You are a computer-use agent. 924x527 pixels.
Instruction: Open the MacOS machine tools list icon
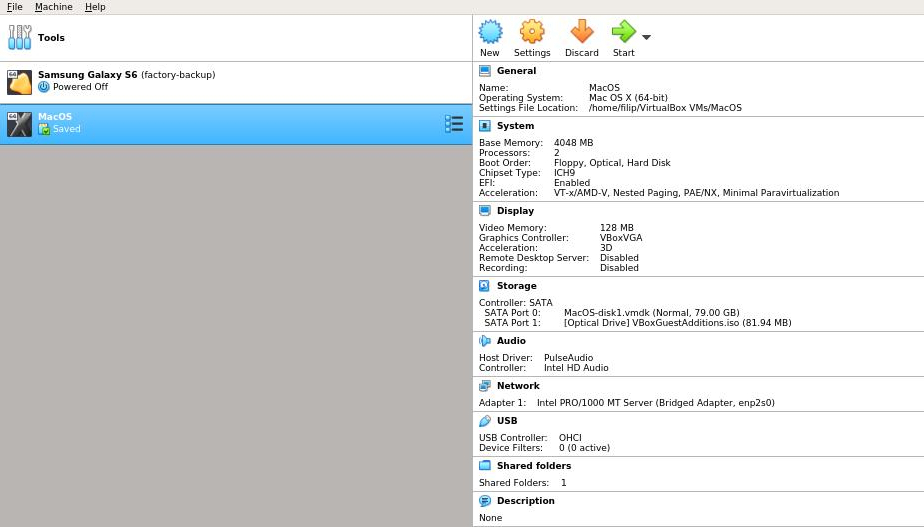[454, 124]
